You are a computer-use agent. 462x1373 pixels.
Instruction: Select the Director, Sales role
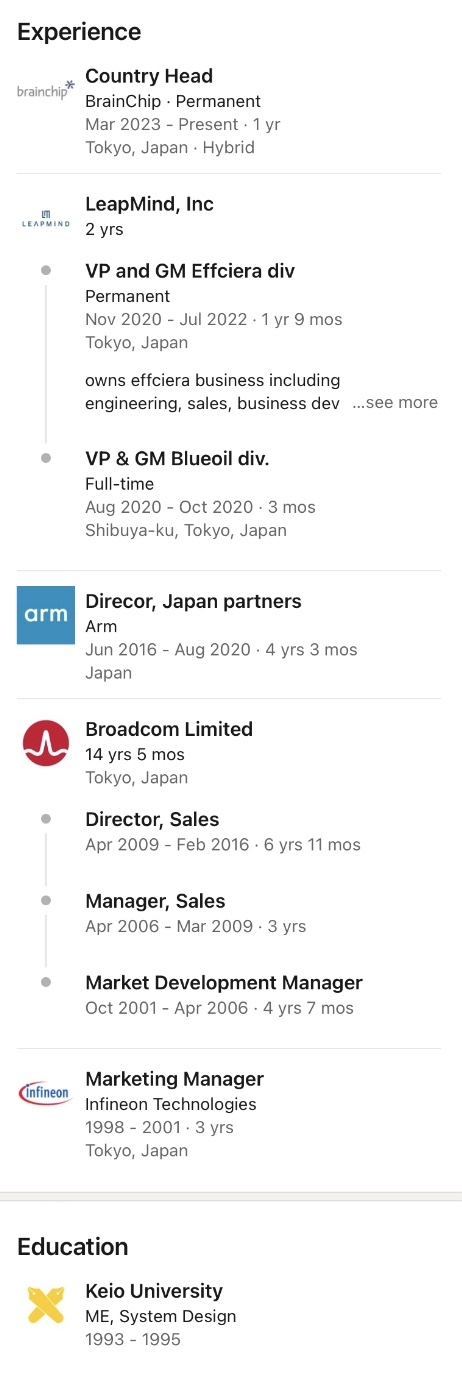point(152,820)
